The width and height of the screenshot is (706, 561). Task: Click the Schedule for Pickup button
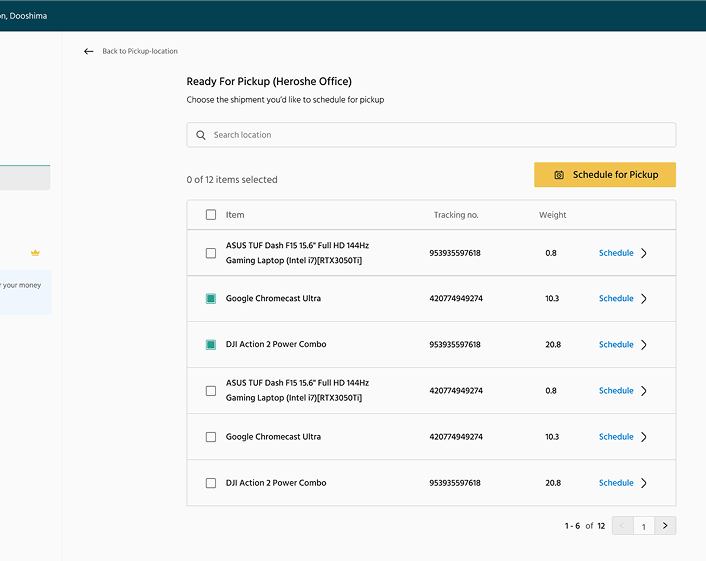click(605, 175)
